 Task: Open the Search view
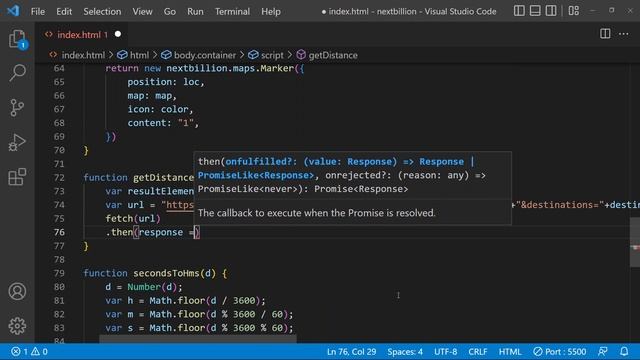point(17,73)
